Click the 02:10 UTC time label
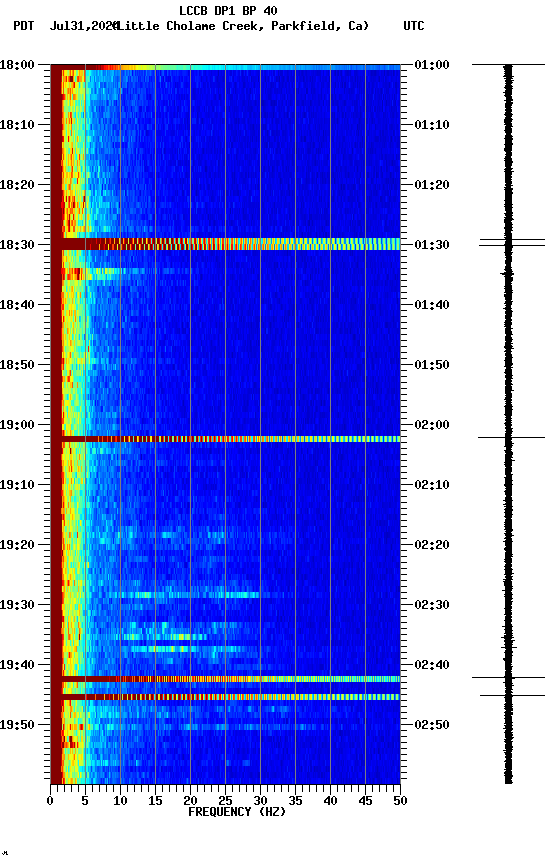The width and height of the screenshot is (552, 864). coord(432,485)
